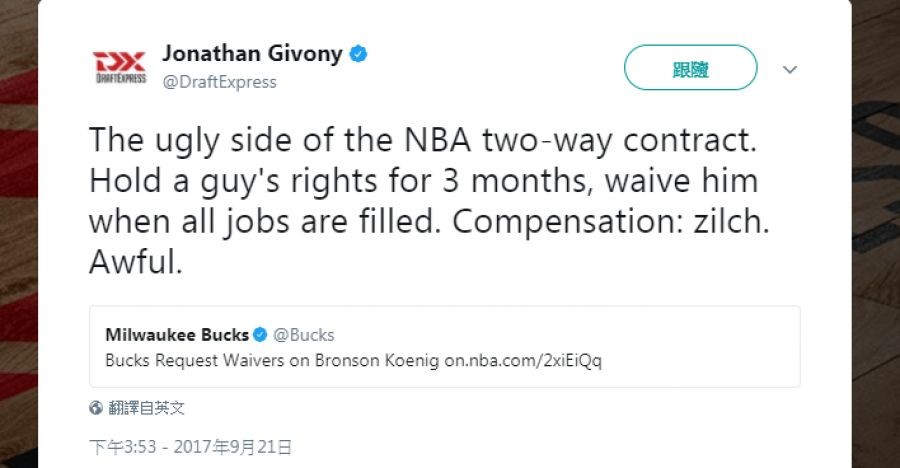
Task: Click verified badge beside Jonathan Givony
Action: tap(357, 54)
